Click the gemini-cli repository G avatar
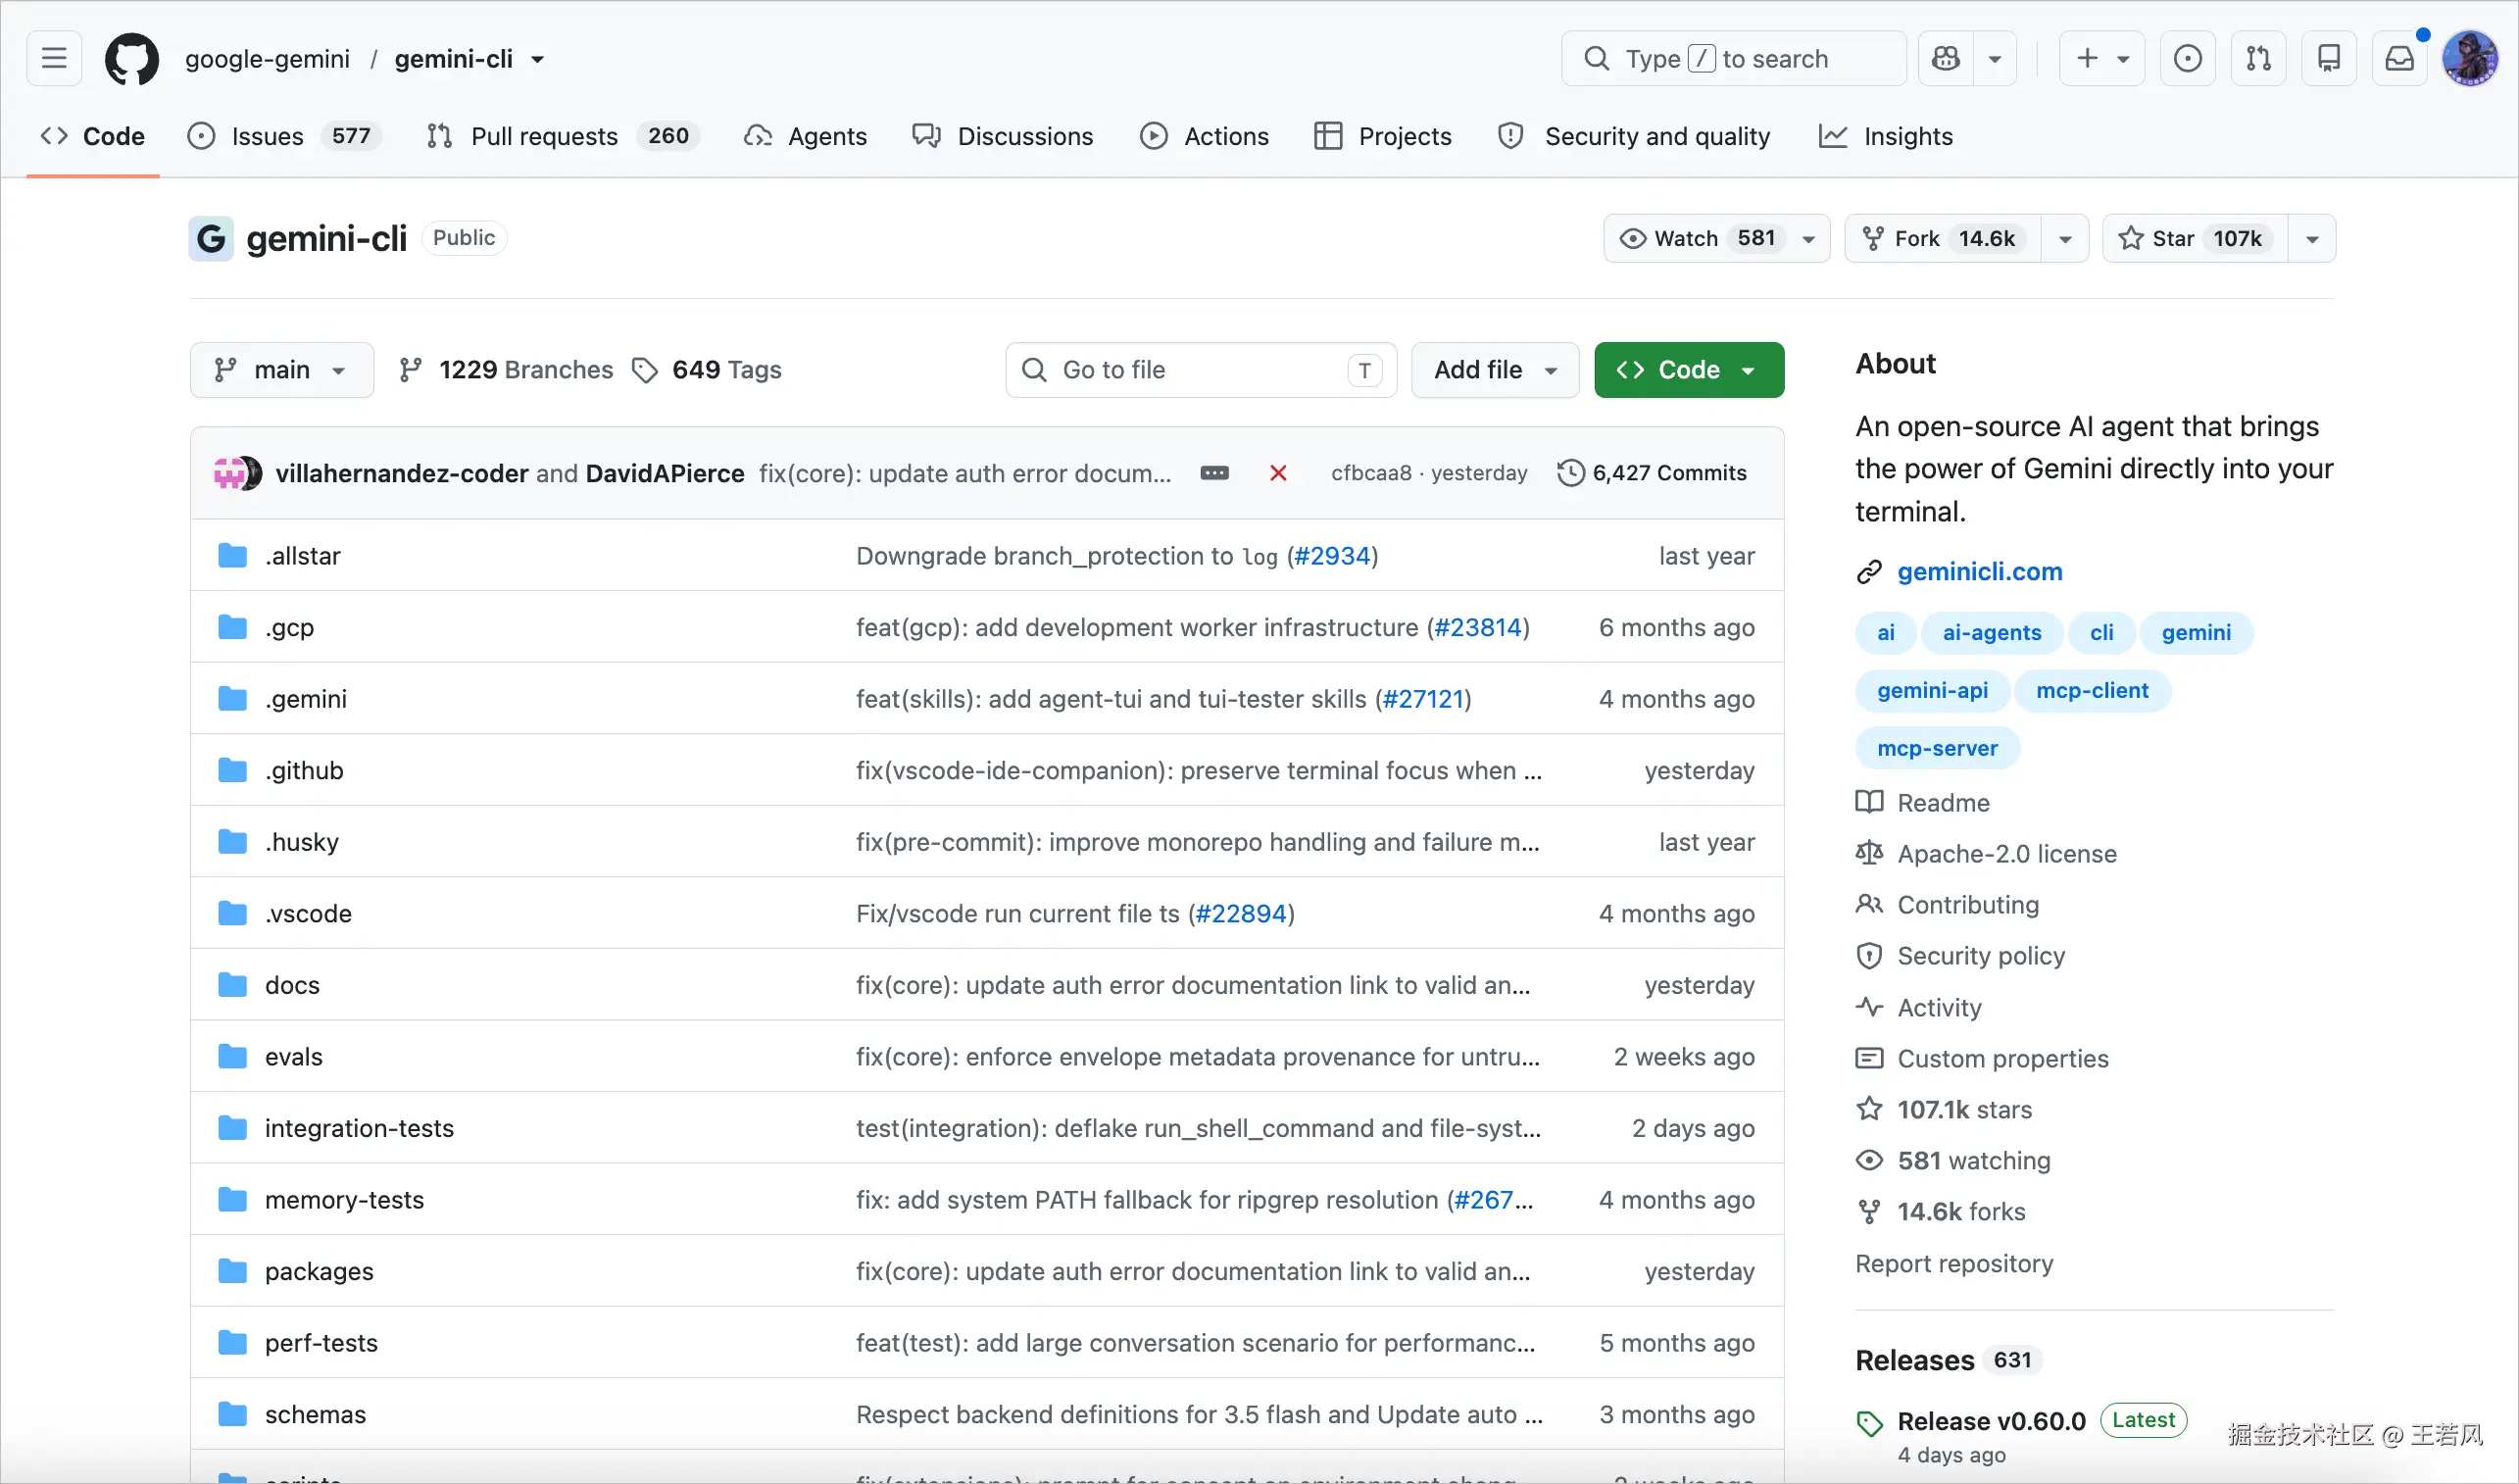The height and width of the screenshot is (1484, 2519). coord(211,238)
